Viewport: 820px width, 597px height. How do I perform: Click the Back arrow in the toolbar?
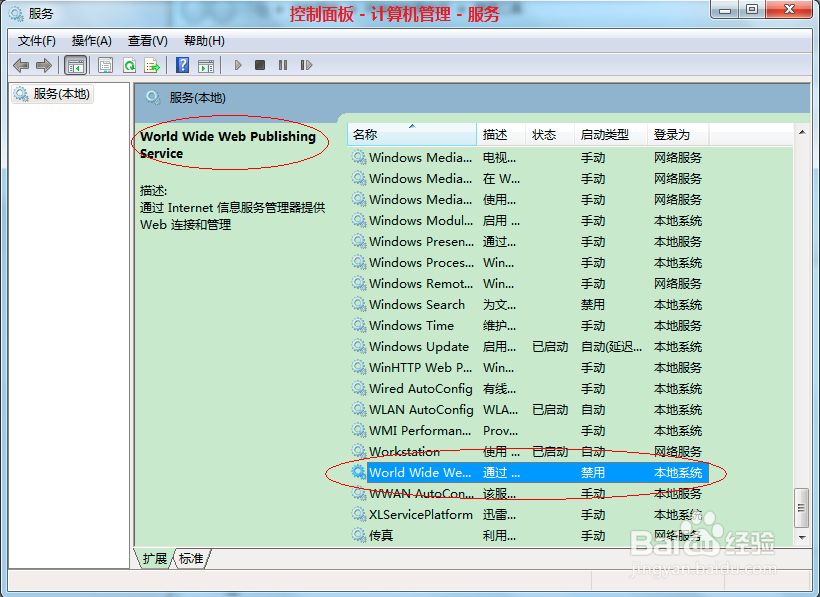(21, 65)
